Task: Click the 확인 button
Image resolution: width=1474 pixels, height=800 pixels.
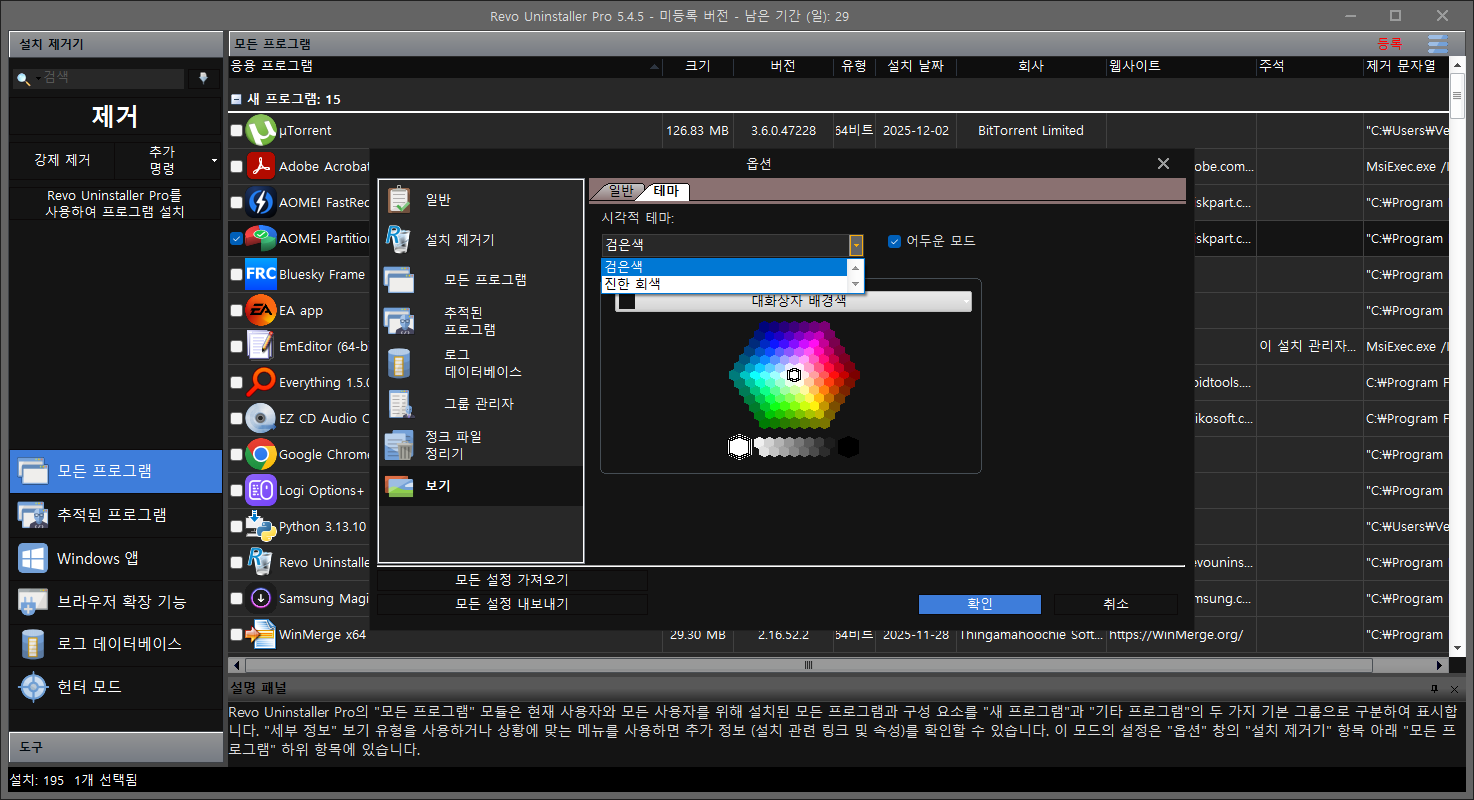Action: tap(980, 604)
